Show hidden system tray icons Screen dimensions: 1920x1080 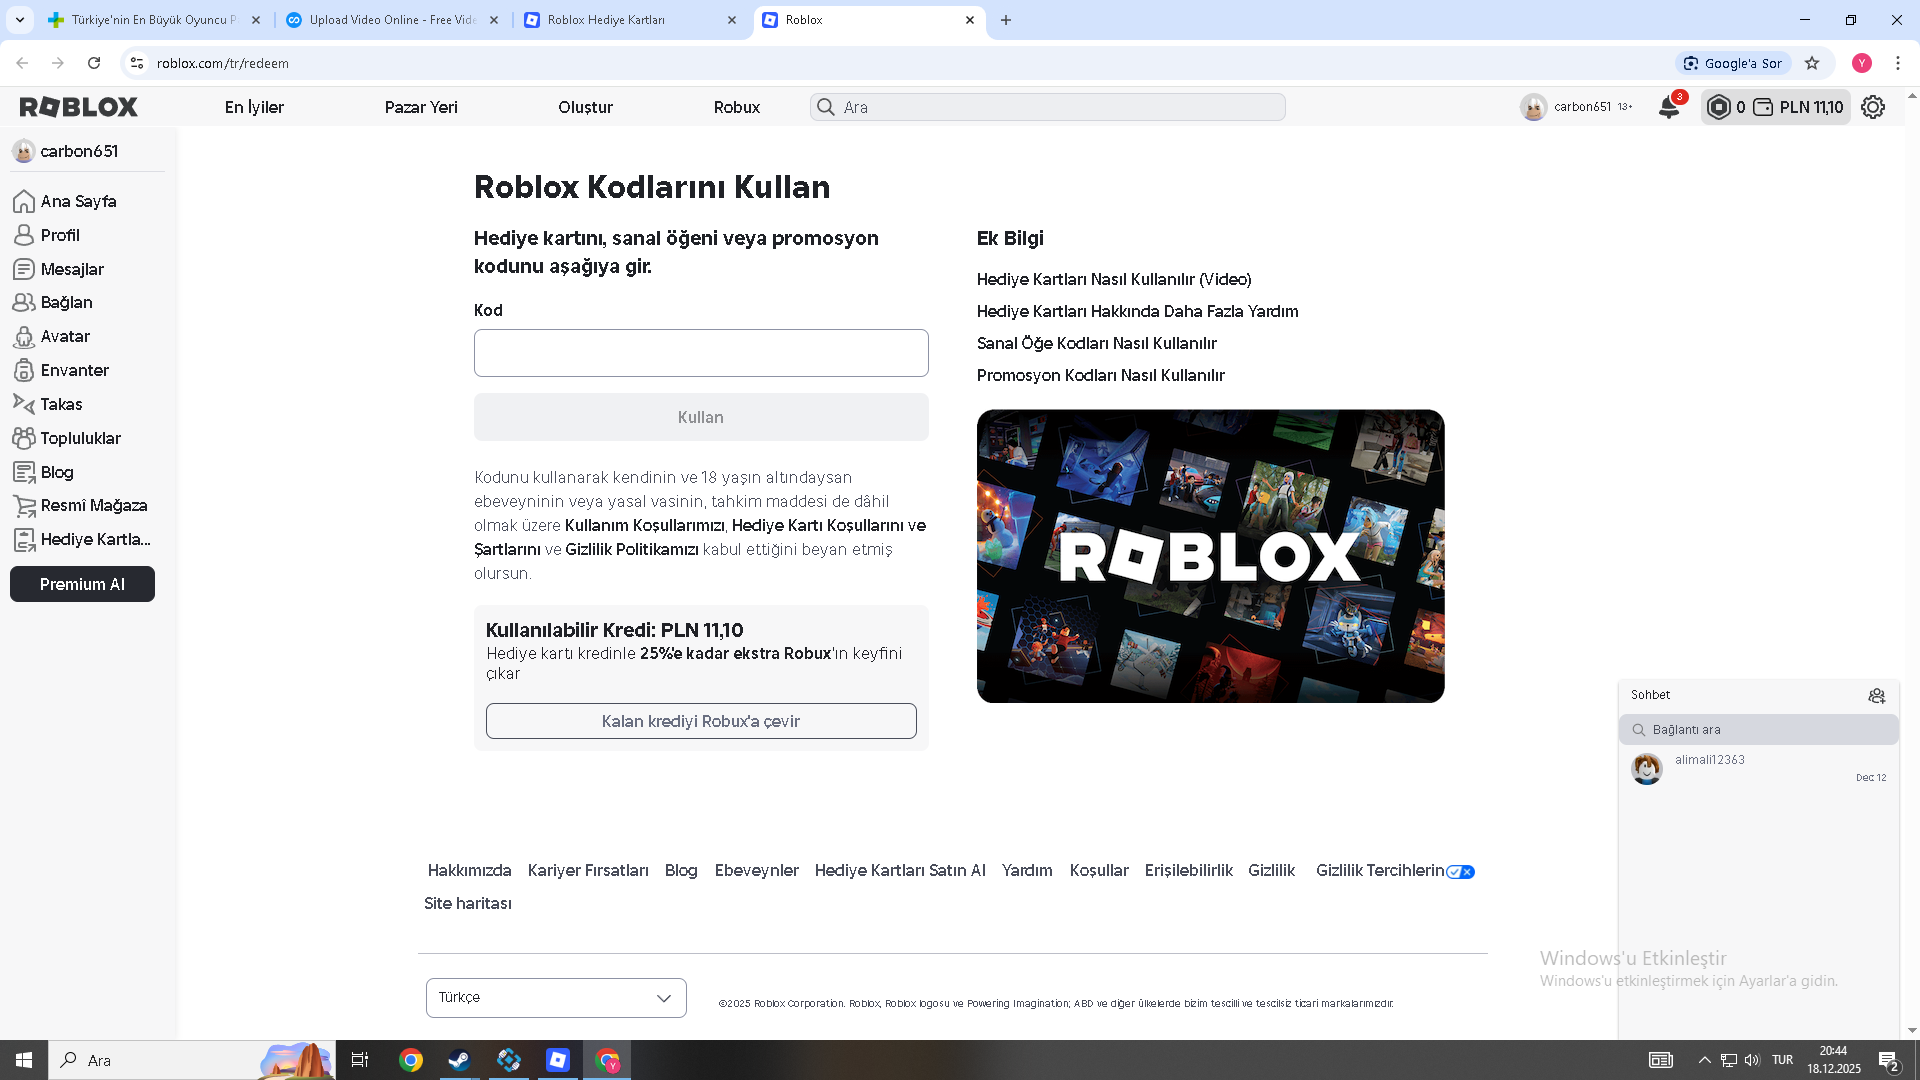point(1704,1060)
